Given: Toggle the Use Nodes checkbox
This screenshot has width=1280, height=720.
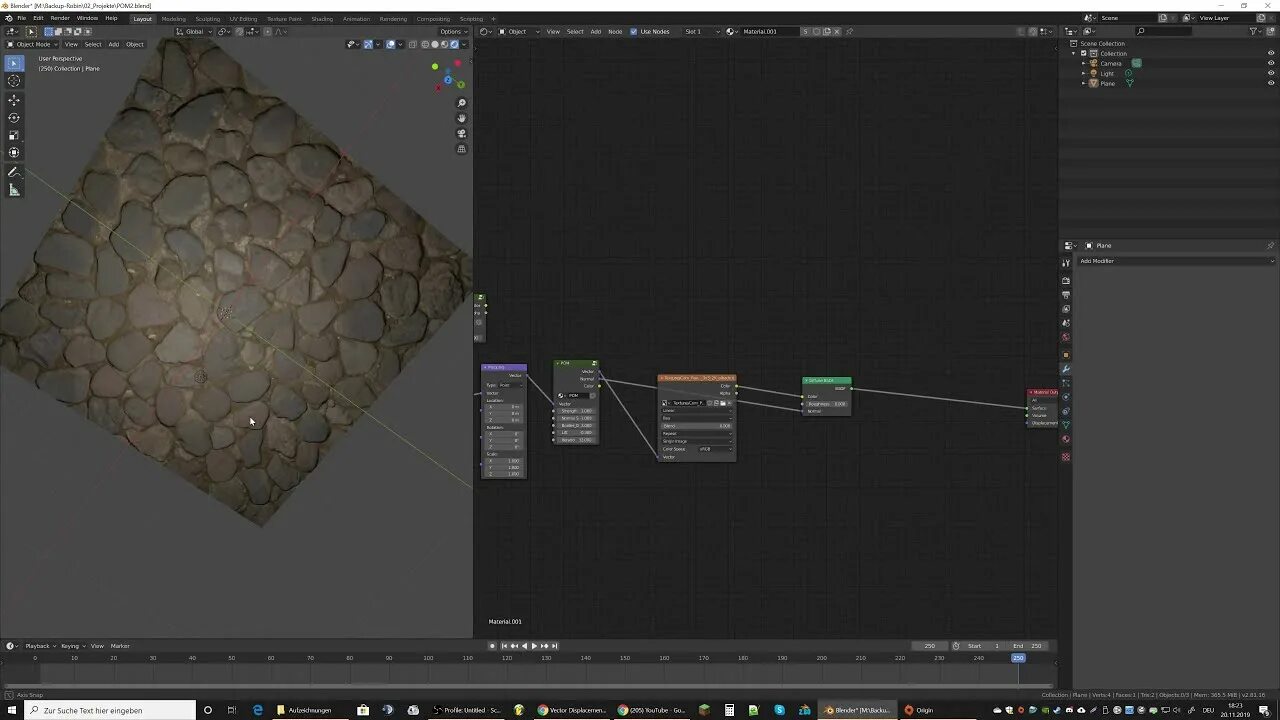Looking at the screenshot, I should pyautogui.click(x=633, y=31).
